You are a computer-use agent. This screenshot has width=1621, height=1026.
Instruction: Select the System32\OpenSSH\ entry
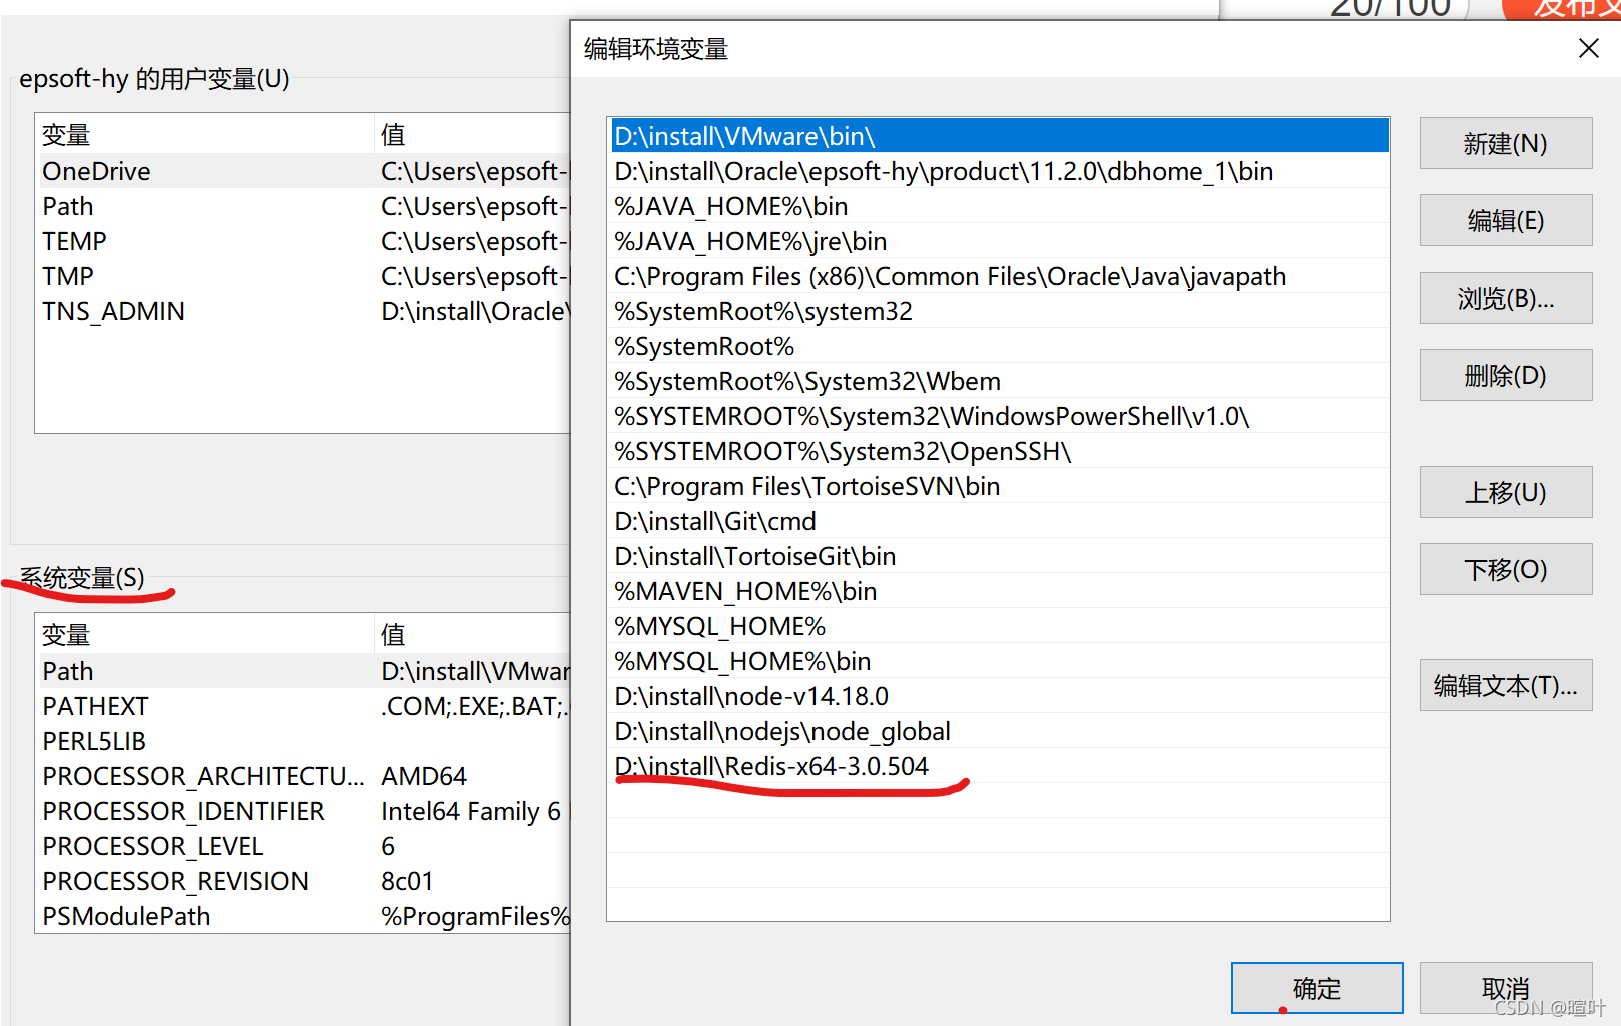click(999, 451)
